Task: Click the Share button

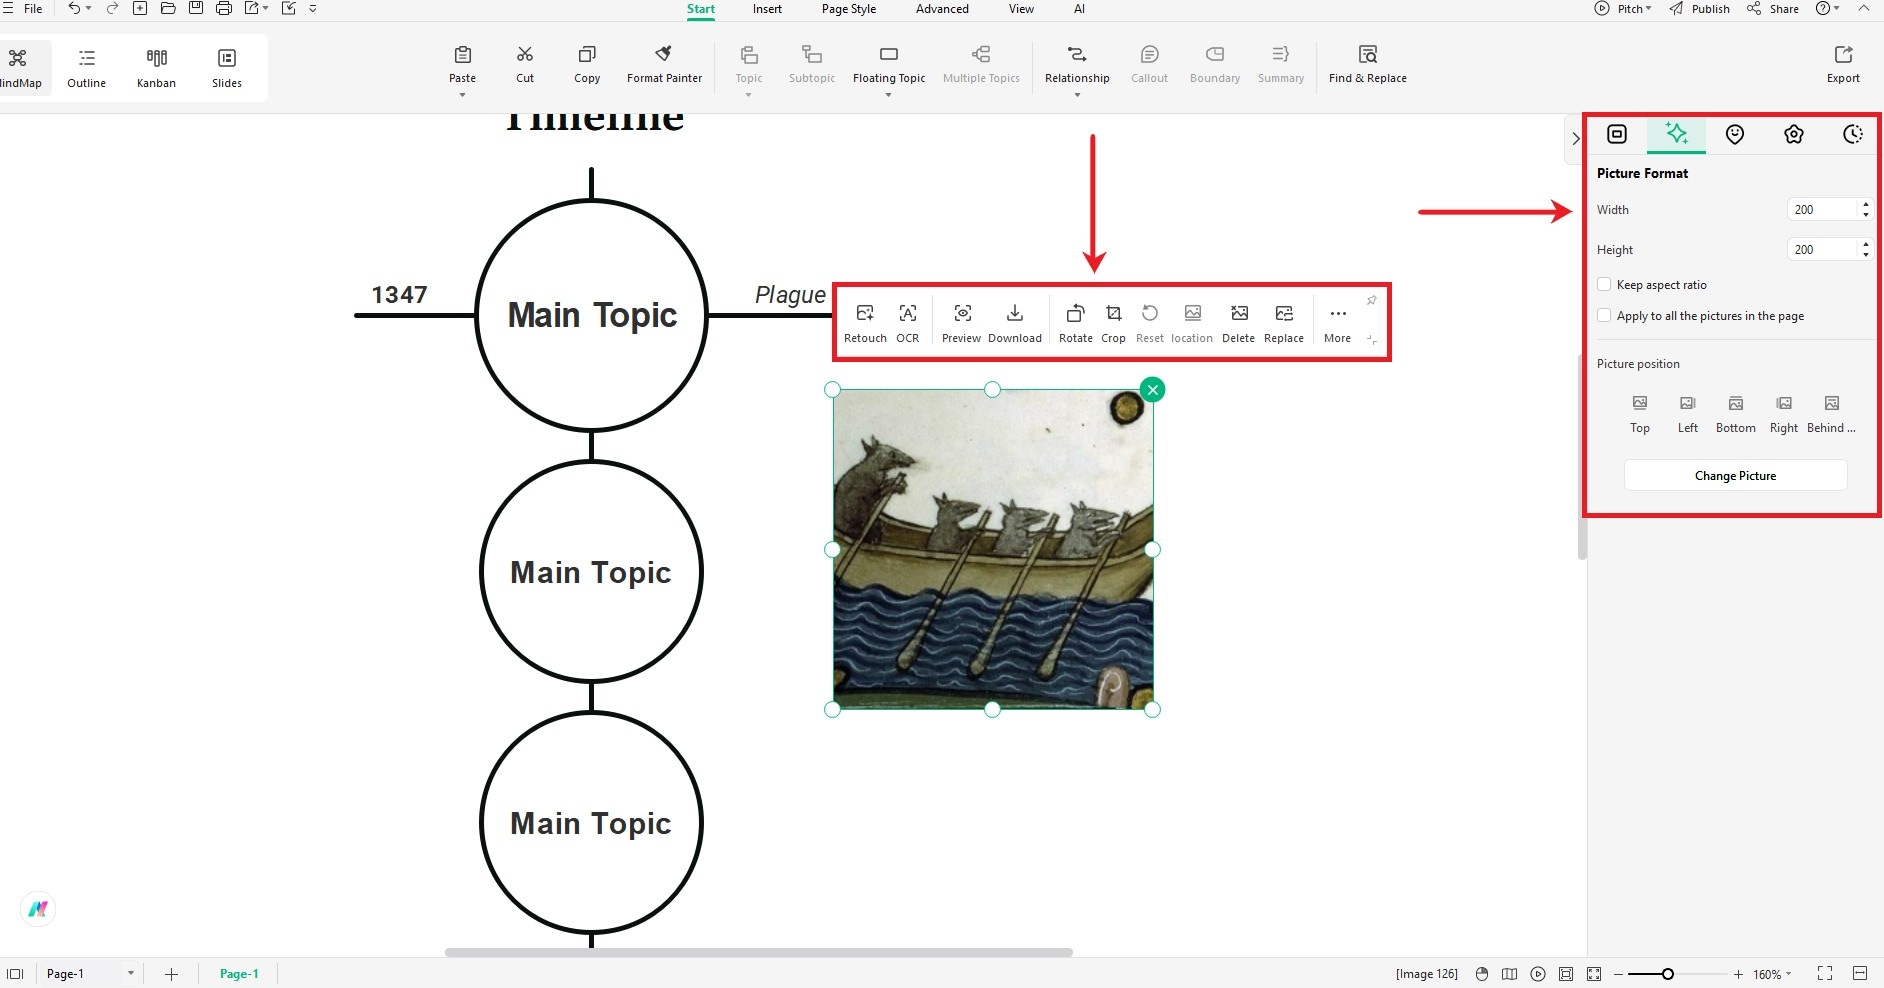Action: pos(1773,8)
